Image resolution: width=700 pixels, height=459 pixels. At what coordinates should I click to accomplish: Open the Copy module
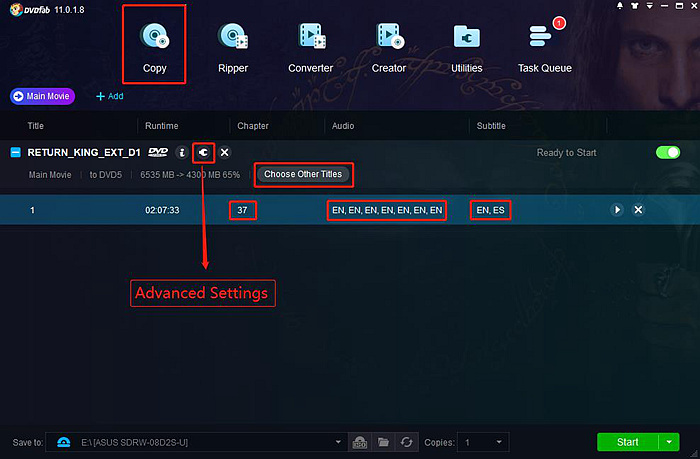click(x=154, y=47)
